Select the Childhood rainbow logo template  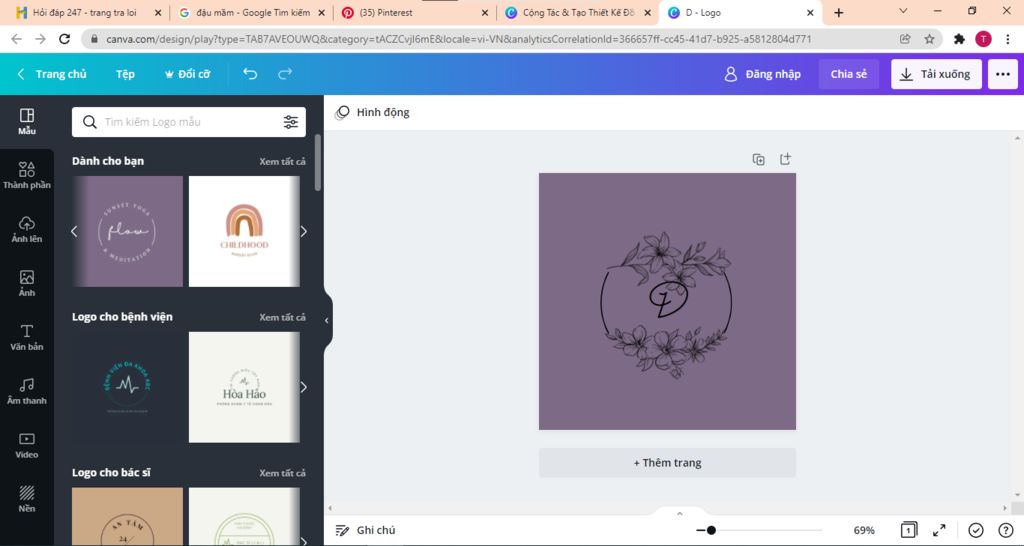244,231
